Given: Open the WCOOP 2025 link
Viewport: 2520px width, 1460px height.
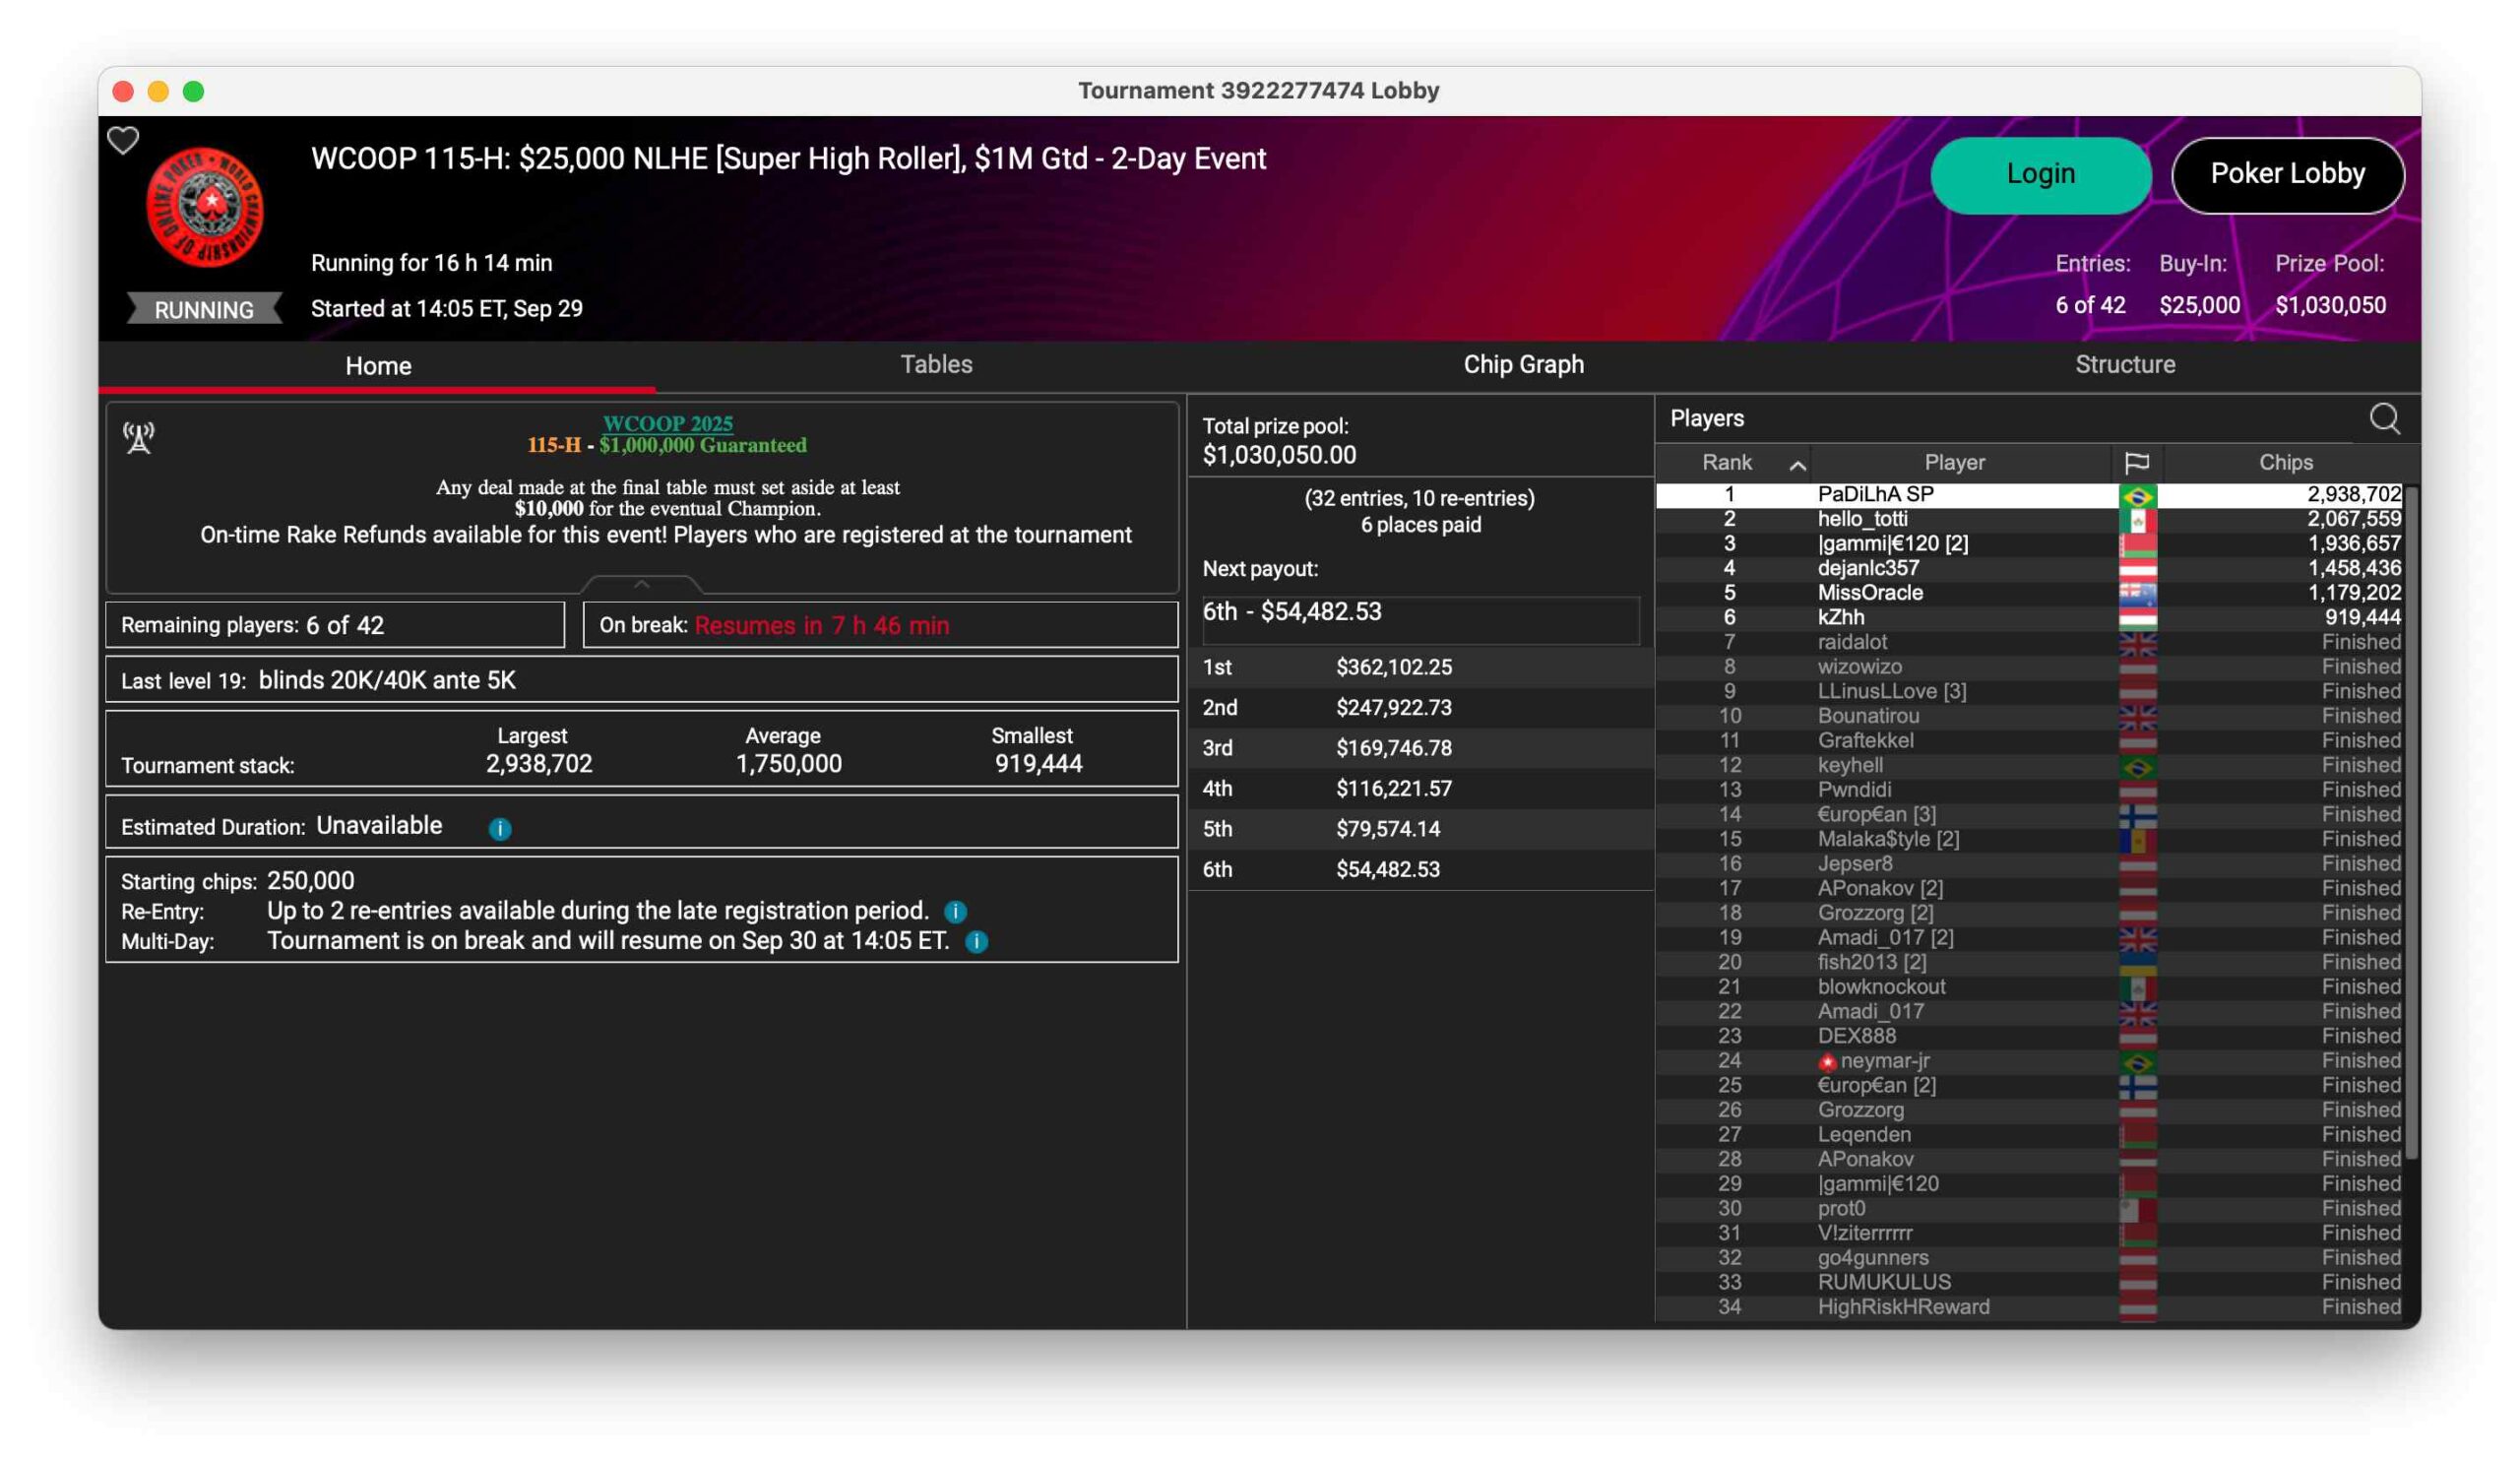Looking at the screenshot, I should 667,423.
